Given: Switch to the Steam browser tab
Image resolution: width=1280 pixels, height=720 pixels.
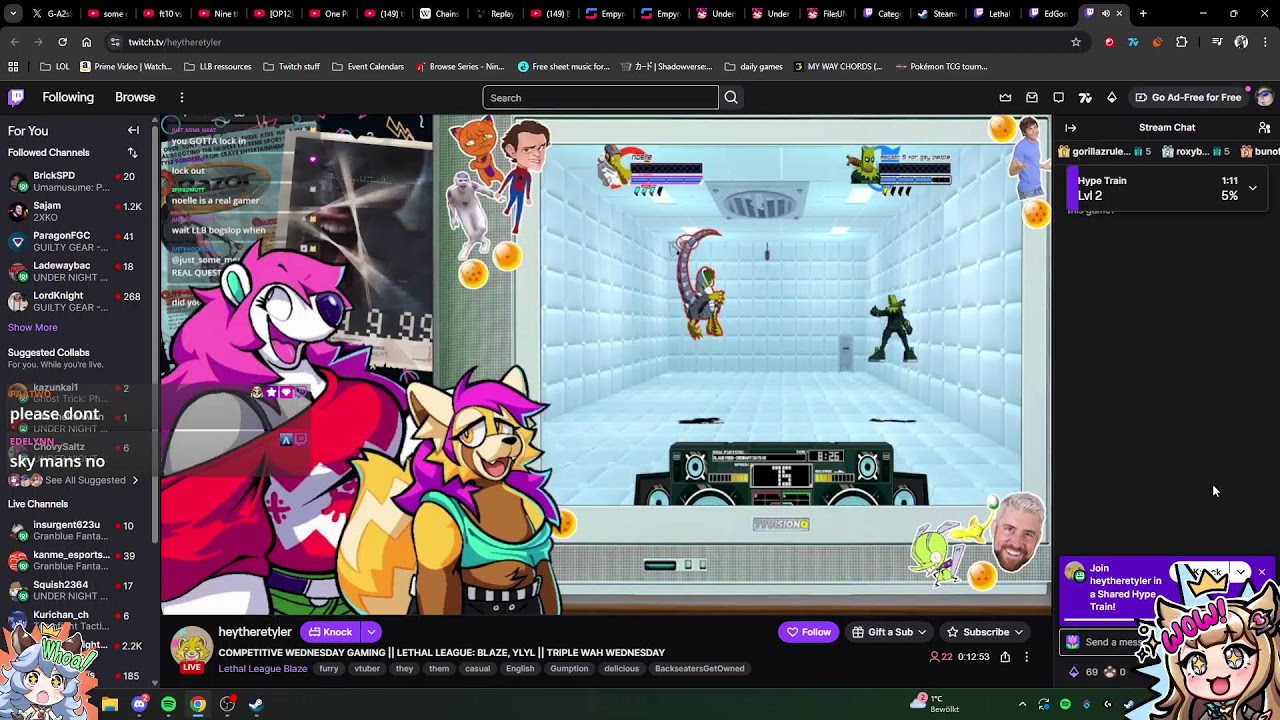Looking at the screenshot, I should tap(936, 14).
